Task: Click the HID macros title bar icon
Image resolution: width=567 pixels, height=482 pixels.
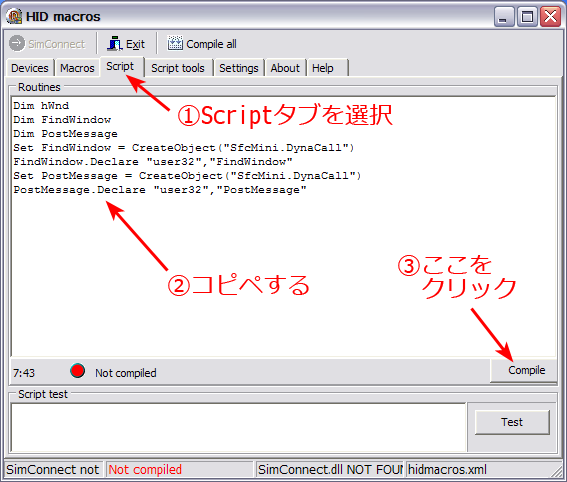Action: coord(14,16)
